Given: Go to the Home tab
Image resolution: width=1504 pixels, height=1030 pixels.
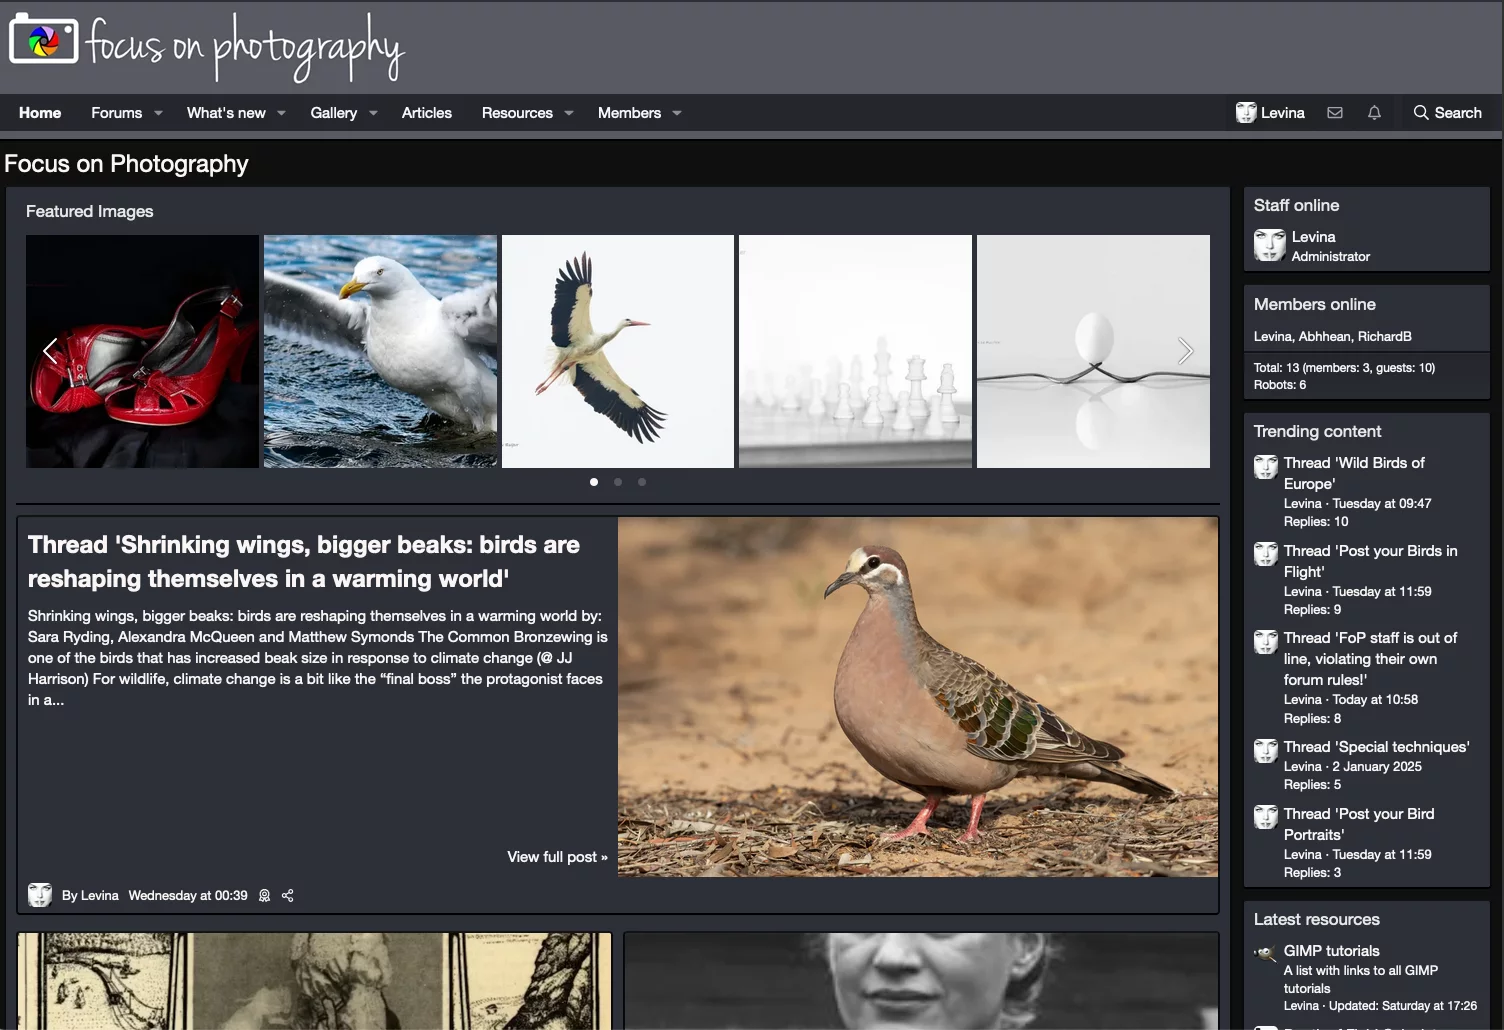Looking at the screenshot, I should point(40,113).
